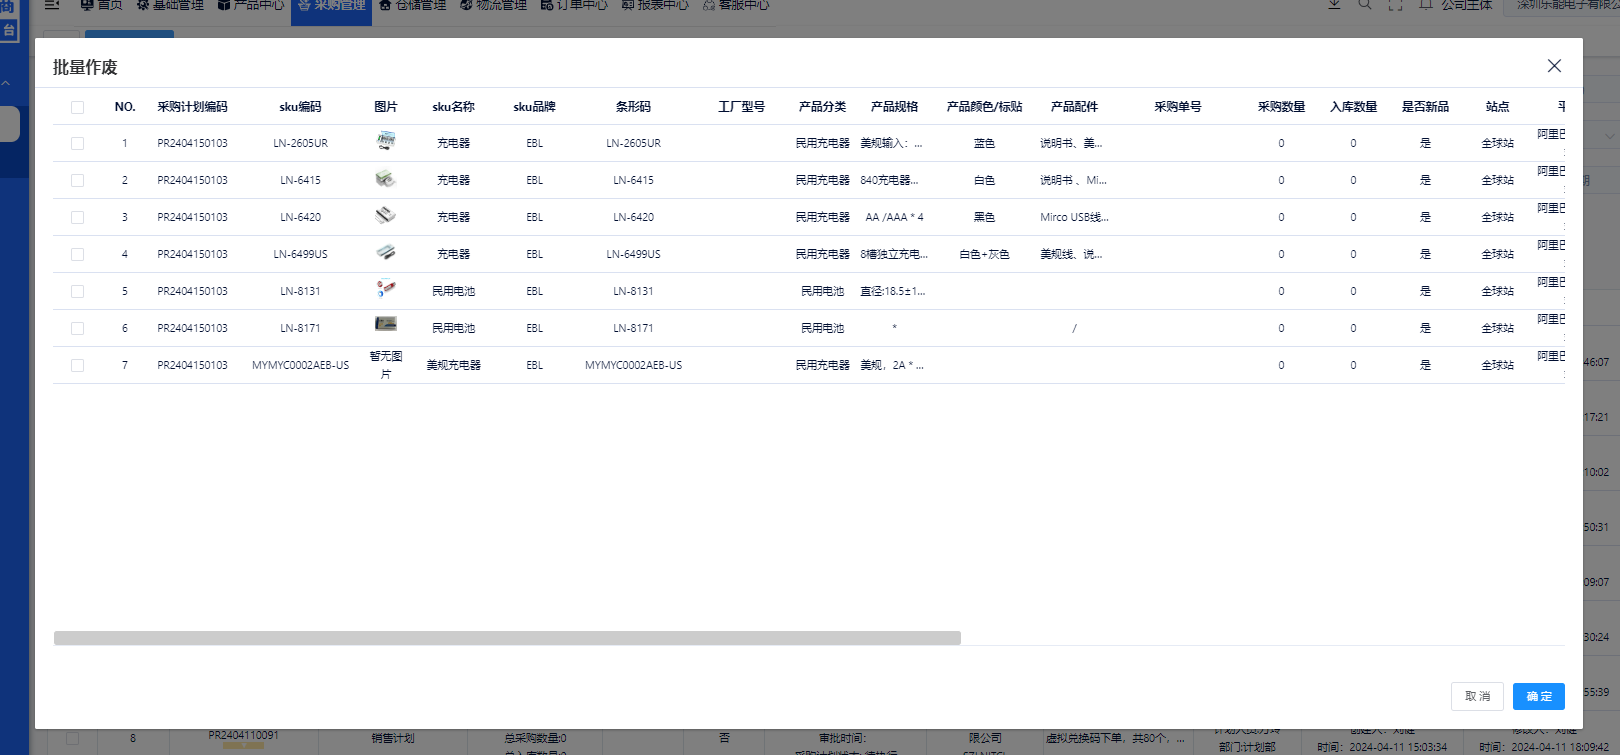Open the LN-2605UR product thumbnail image
The height and width of the screenshot is (755, 1620).
click(386, 141)
